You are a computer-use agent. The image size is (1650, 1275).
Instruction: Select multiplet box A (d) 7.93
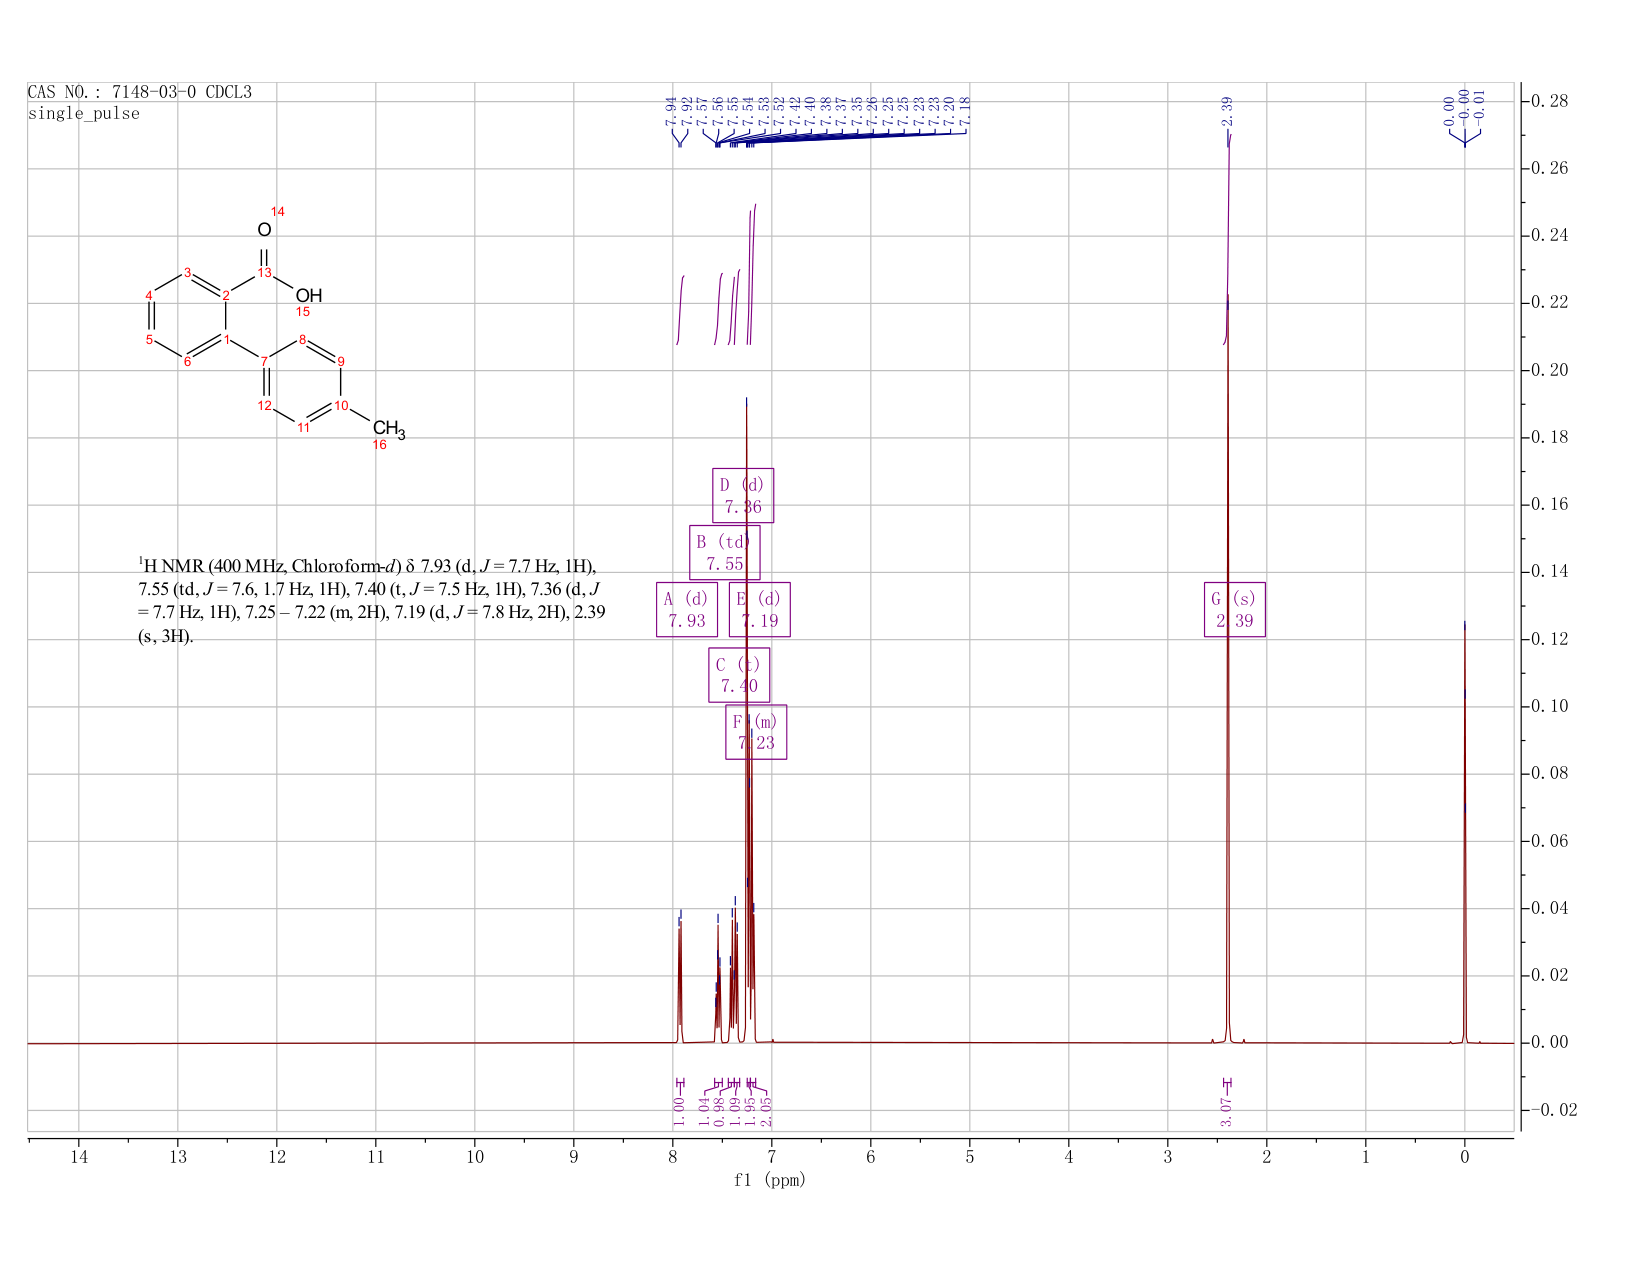[x=686, y=610]
